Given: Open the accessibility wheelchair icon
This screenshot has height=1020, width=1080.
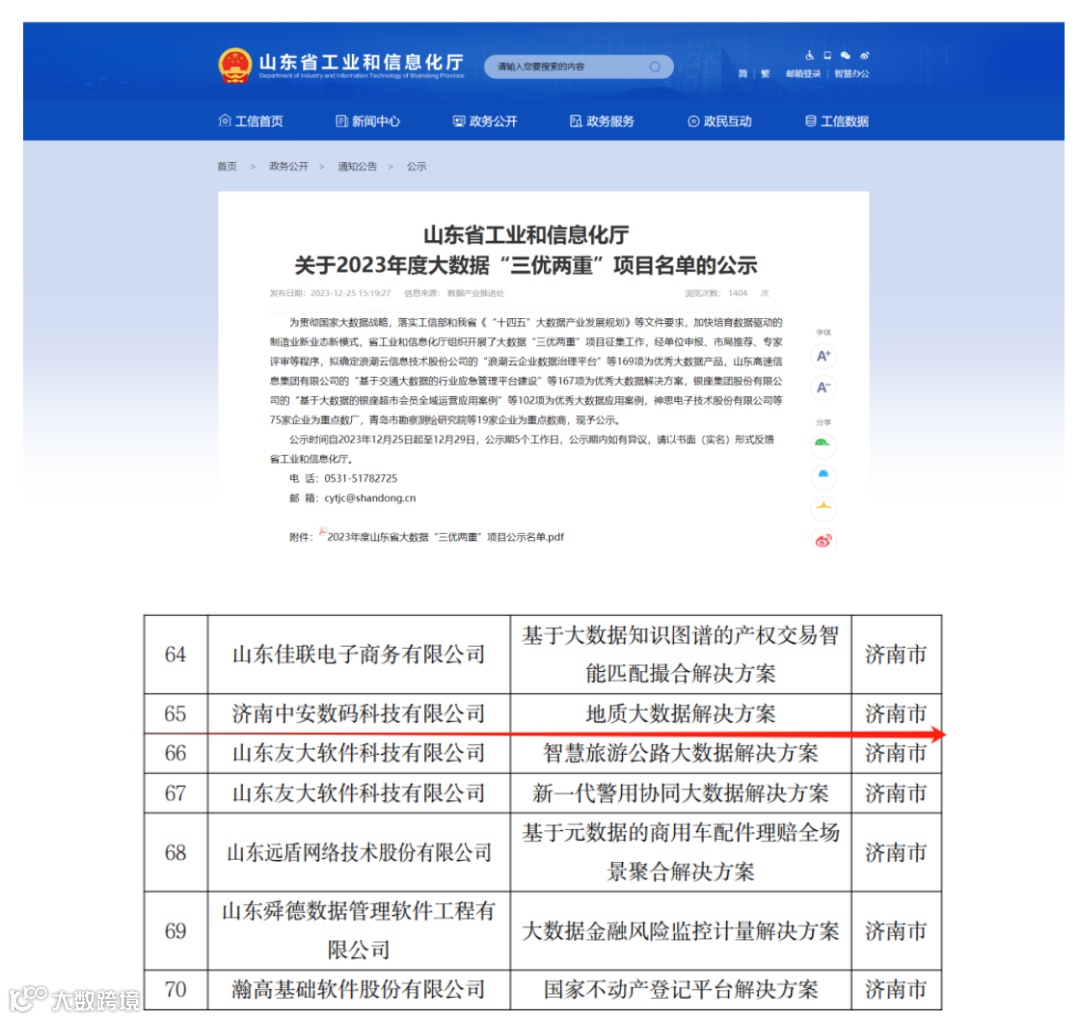Looking at the screenshot, I should [x=810, y=55].
